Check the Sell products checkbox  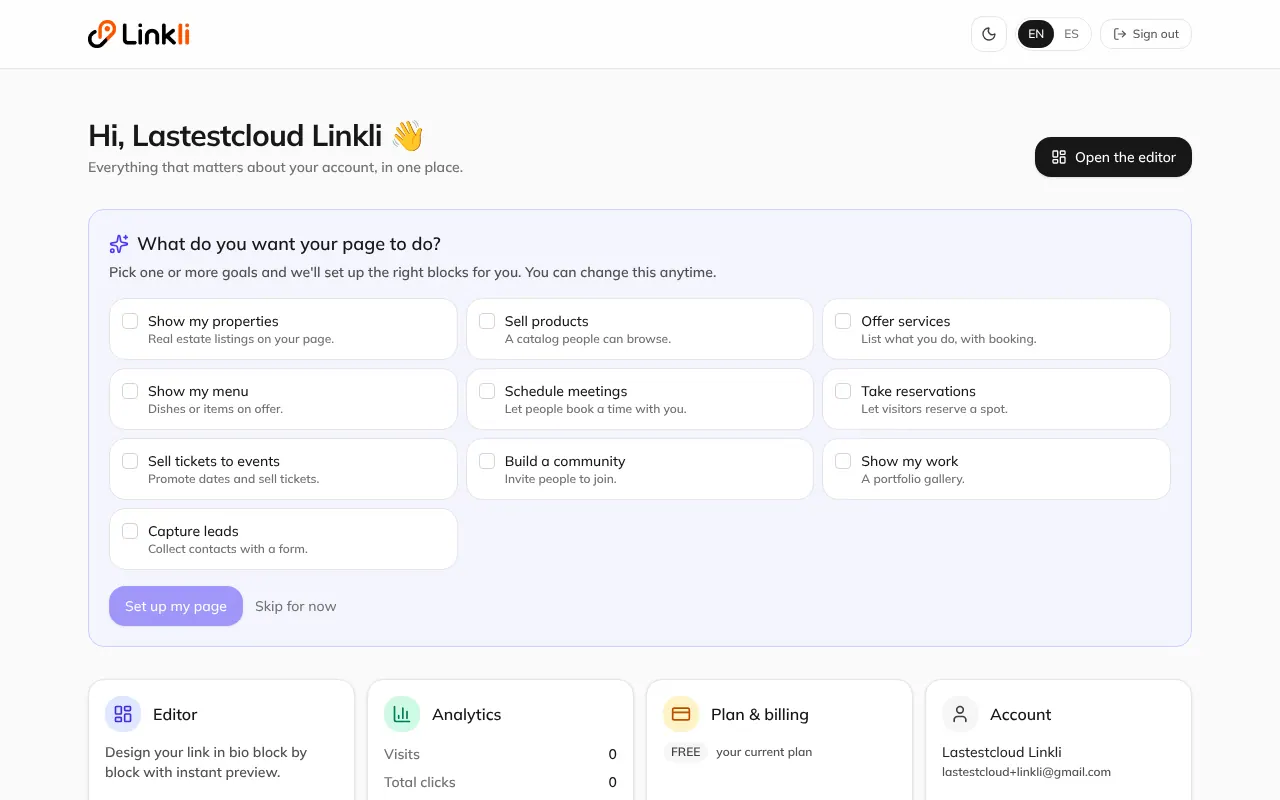[x=487, y=321]
